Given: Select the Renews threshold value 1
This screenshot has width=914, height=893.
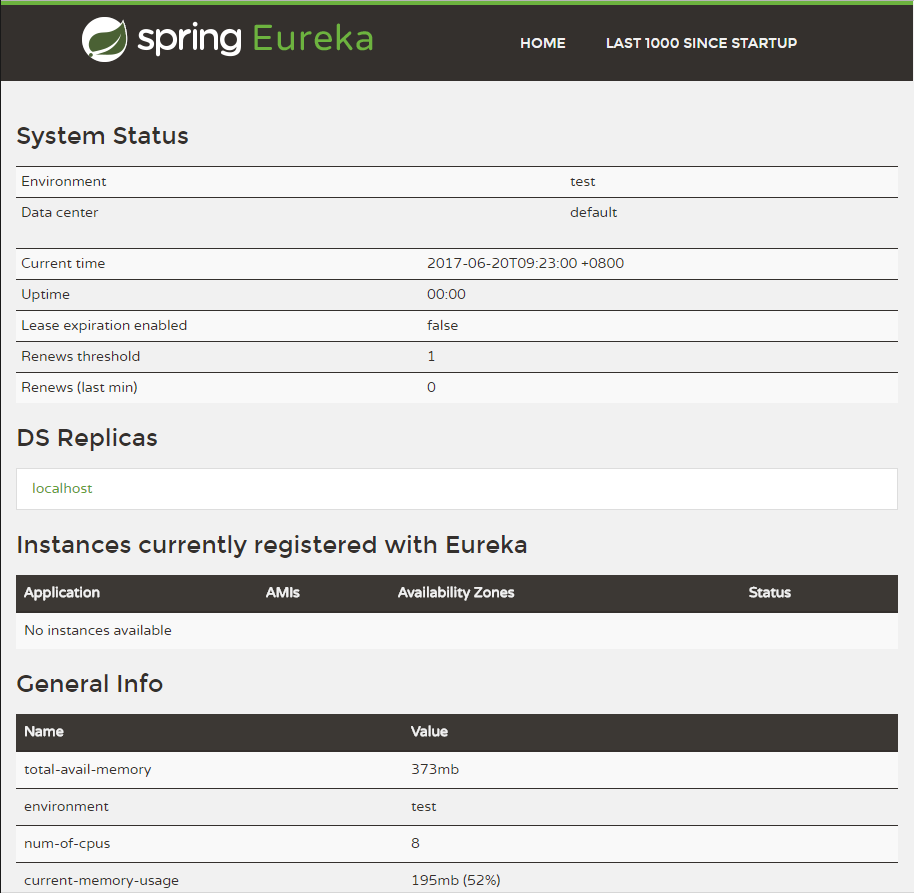Looking at the screenshot, I should [x=431, y=356].
